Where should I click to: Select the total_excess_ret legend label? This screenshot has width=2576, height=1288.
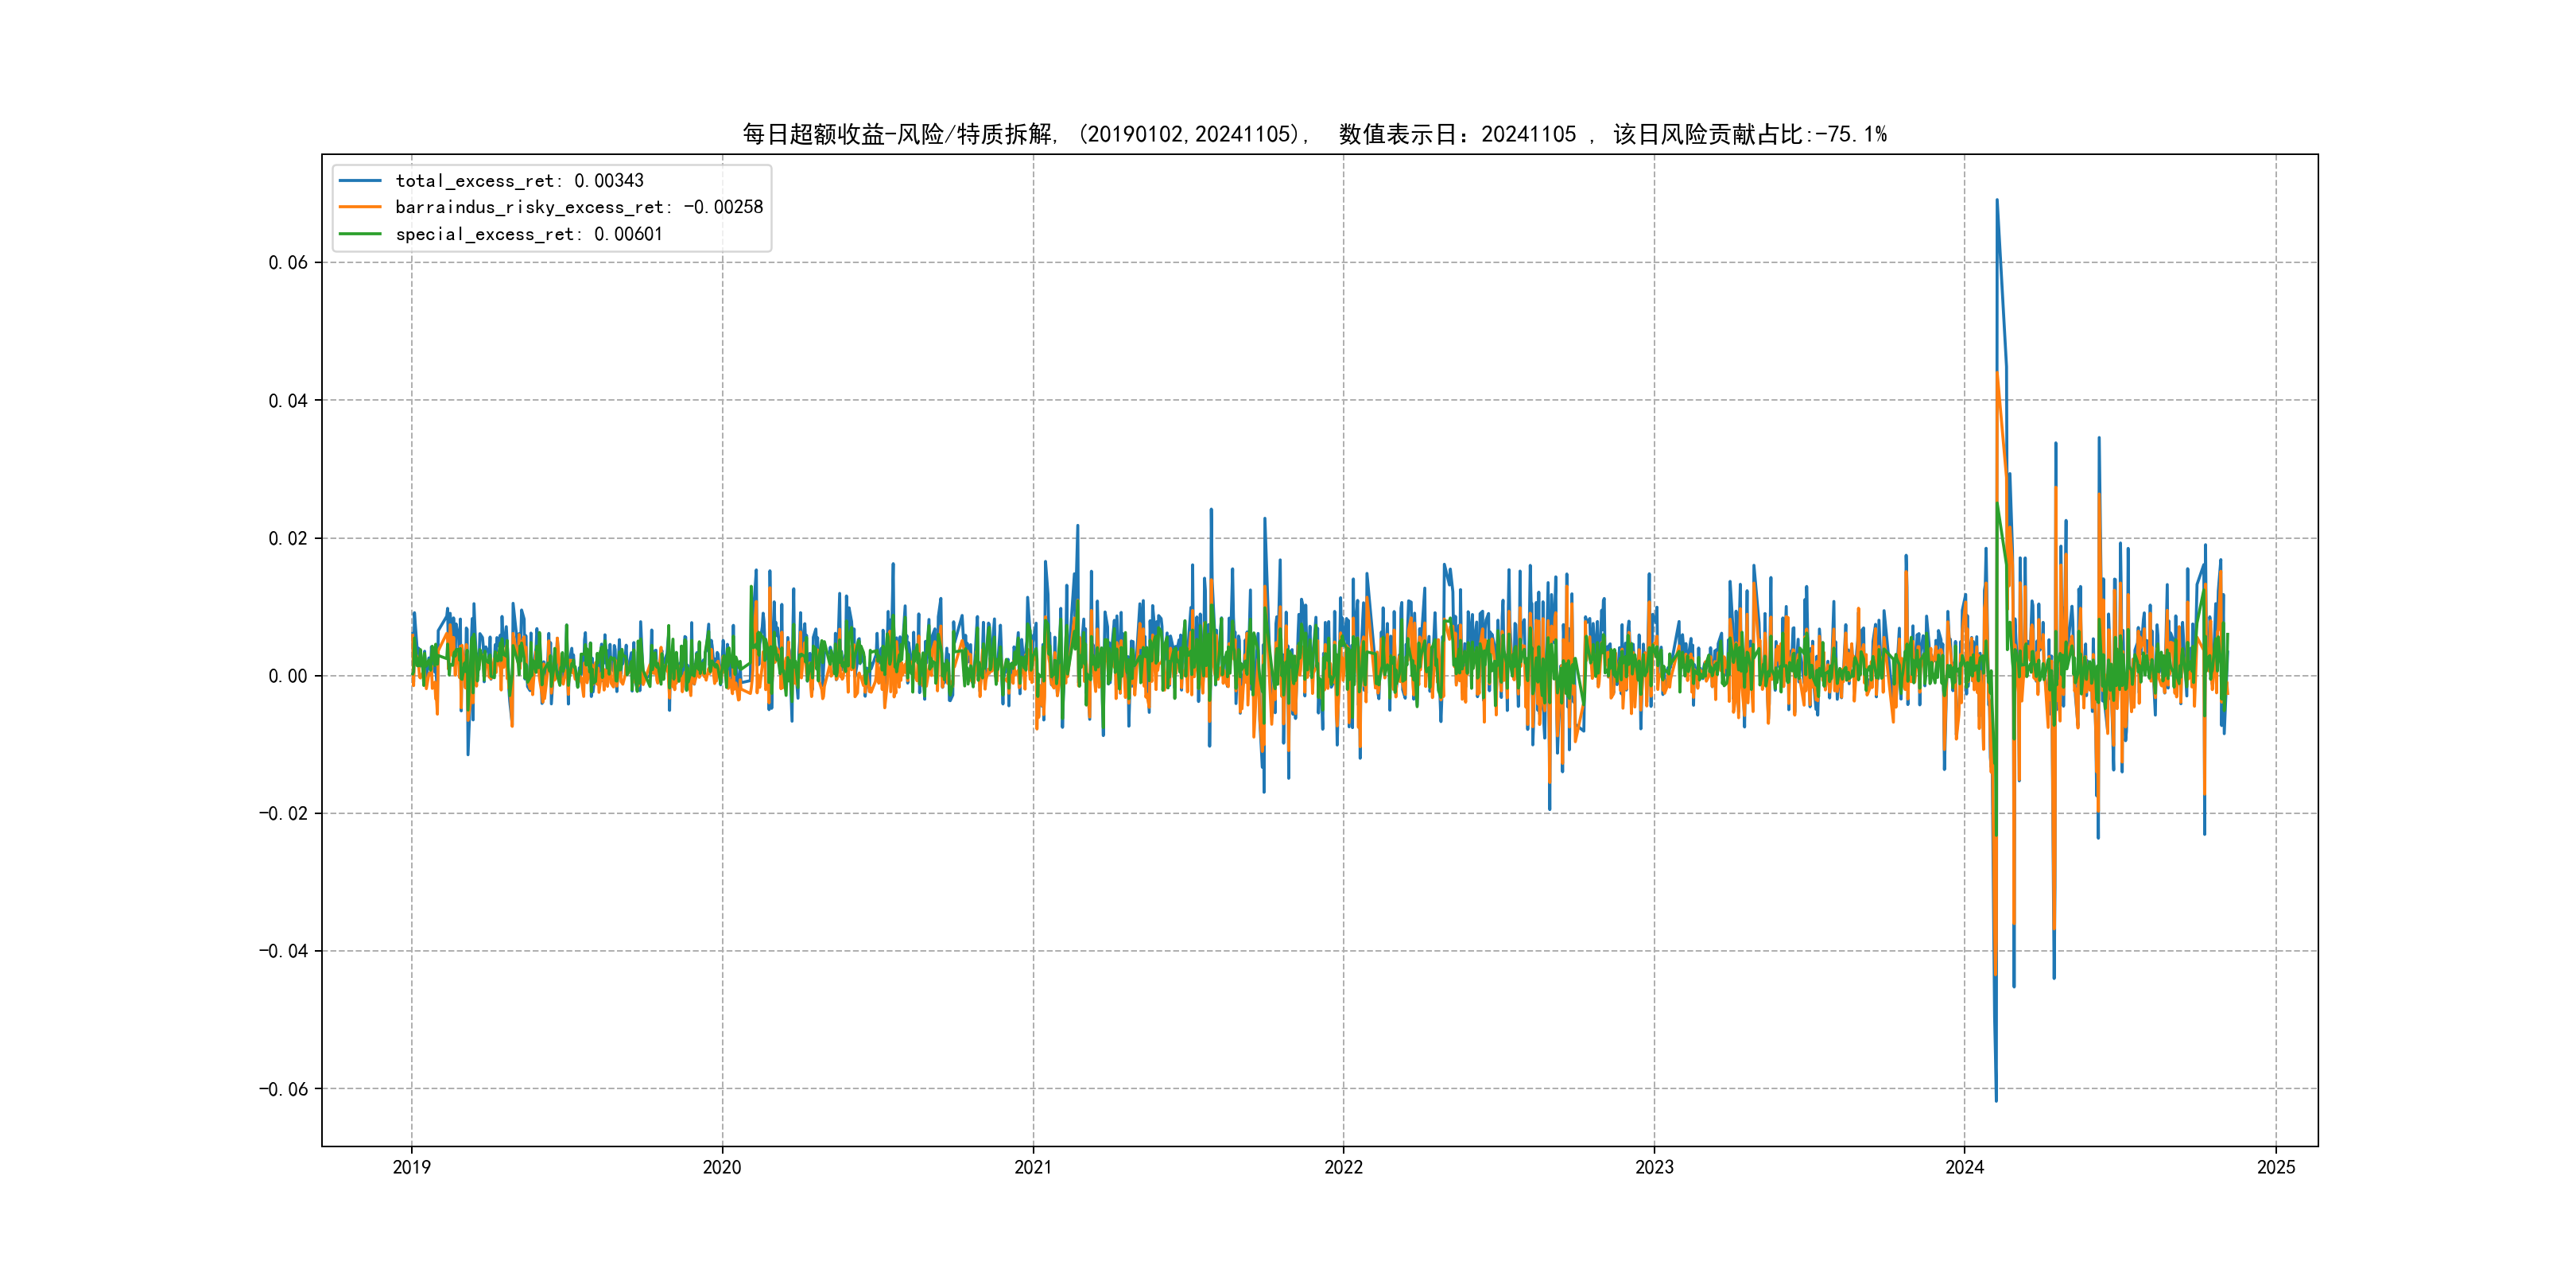pos(519,181)
